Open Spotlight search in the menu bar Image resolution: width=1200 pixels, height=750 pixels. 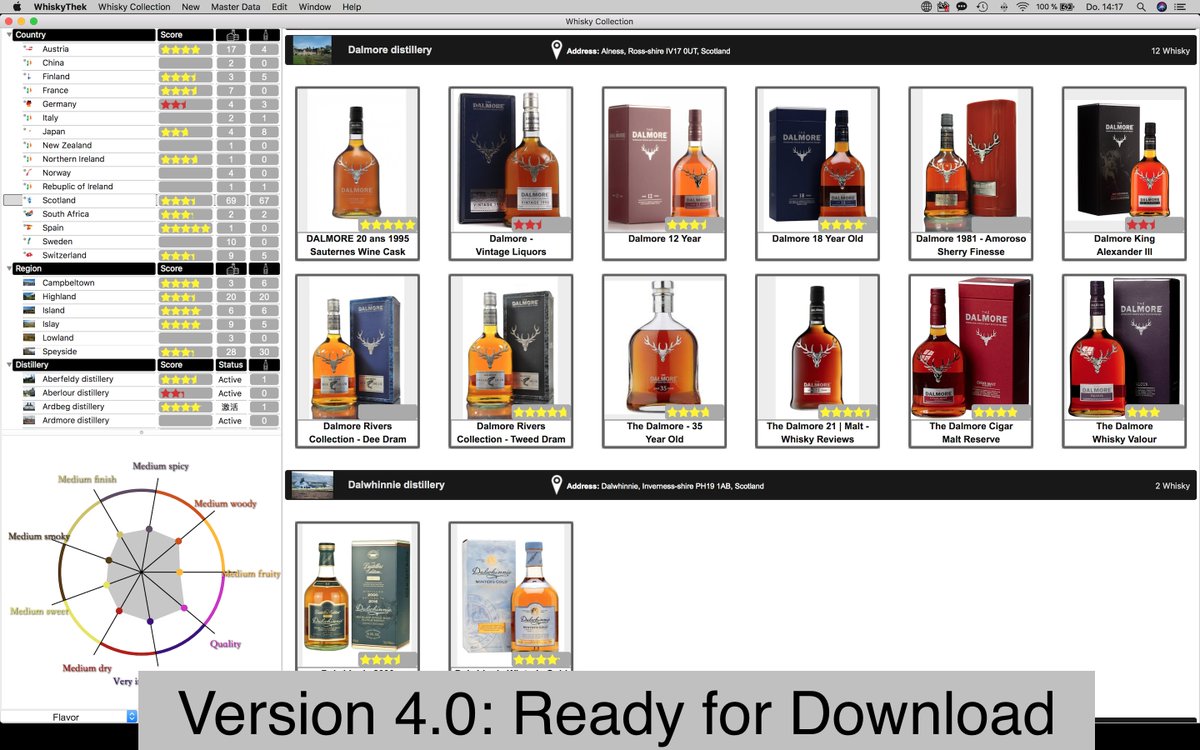point(1141,7)
